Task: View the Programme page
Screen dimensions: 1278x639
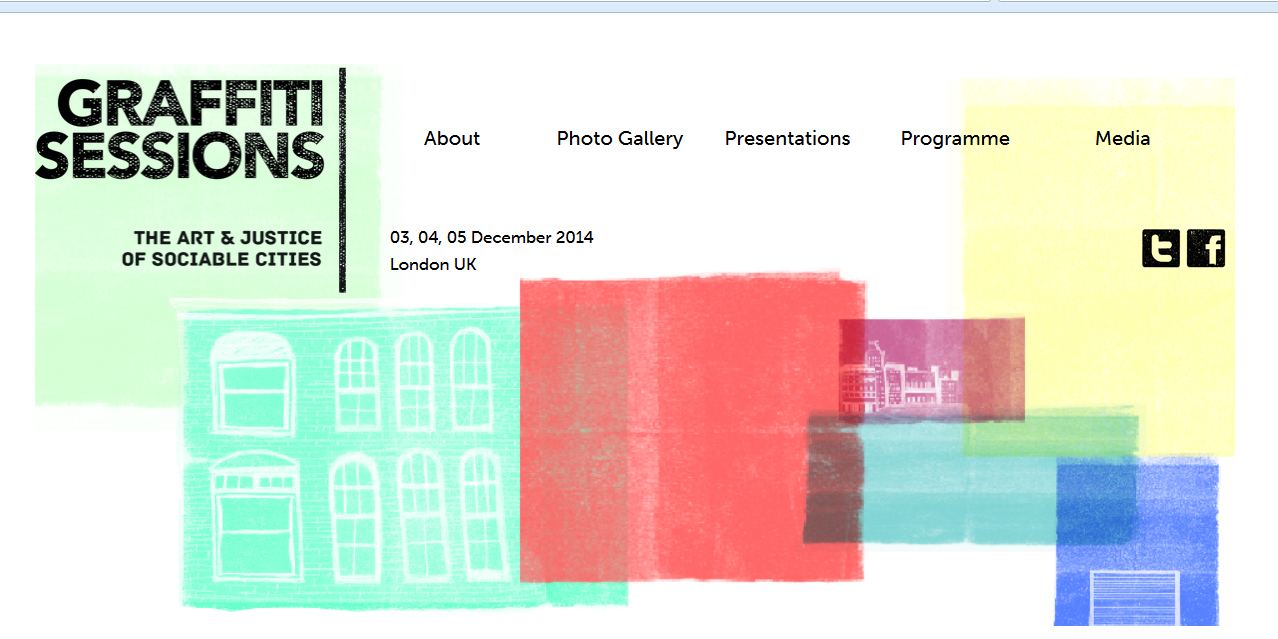Action: point(955,139)
